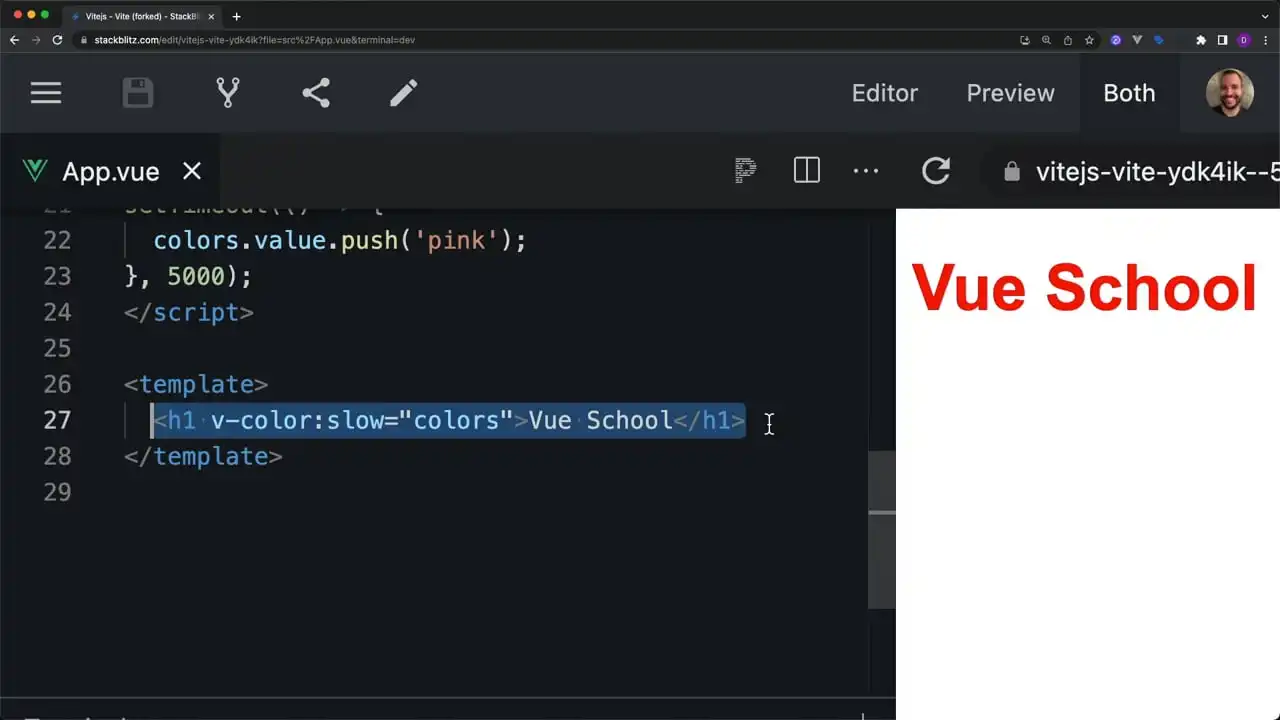The image size is (1280, 720).
Task: Select the App.vue editor tab
Action: point(111,171)
